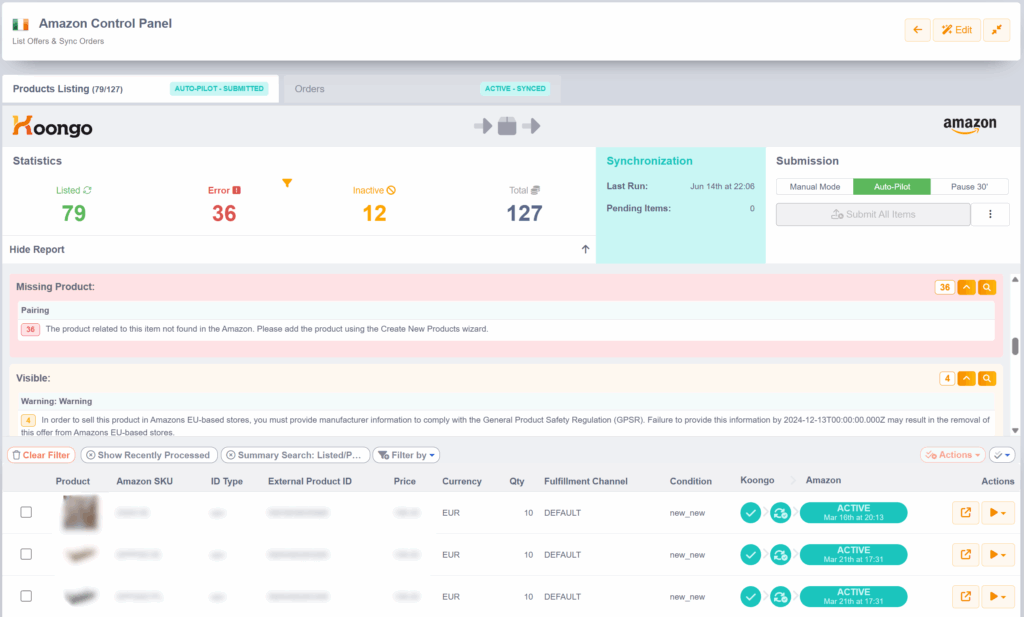This screenshot has height=617, width=1024.
Task: Click the Irish flag icon by the title
Action: (x=20, y=25)
